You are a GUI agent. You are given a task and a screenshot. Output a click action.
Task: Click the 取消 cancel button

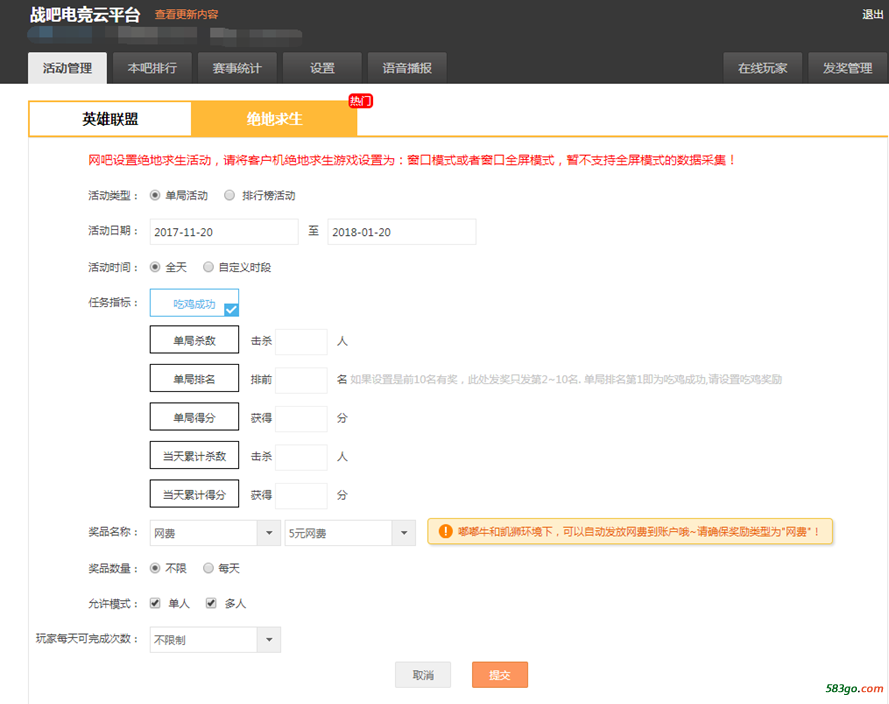[x=423, y=675]
